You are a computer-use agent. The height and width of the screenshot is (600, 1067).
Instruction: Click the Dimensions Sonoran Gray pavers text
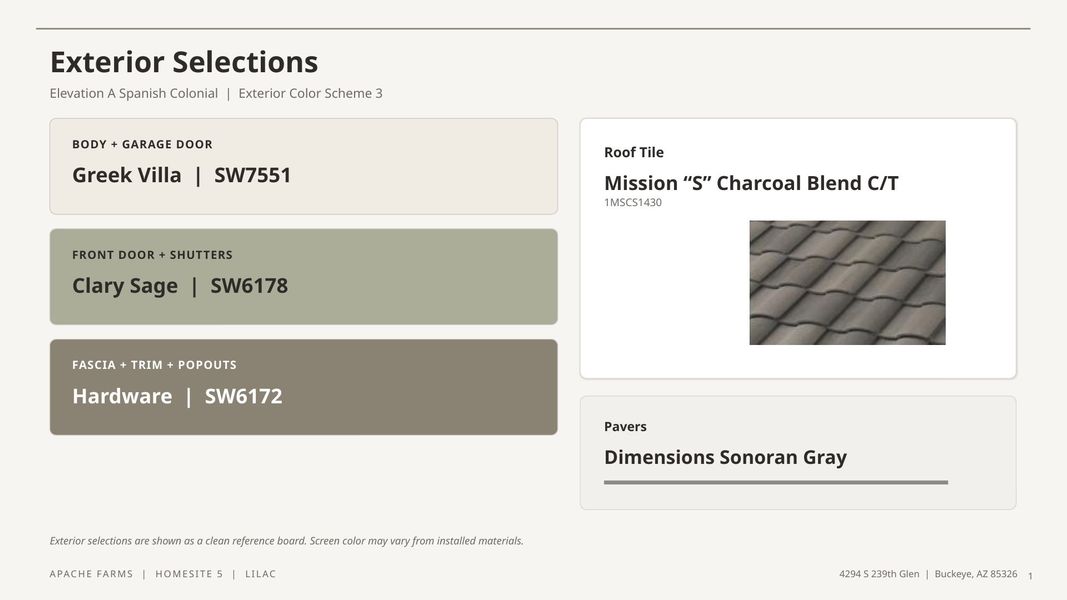pos(725,457)
